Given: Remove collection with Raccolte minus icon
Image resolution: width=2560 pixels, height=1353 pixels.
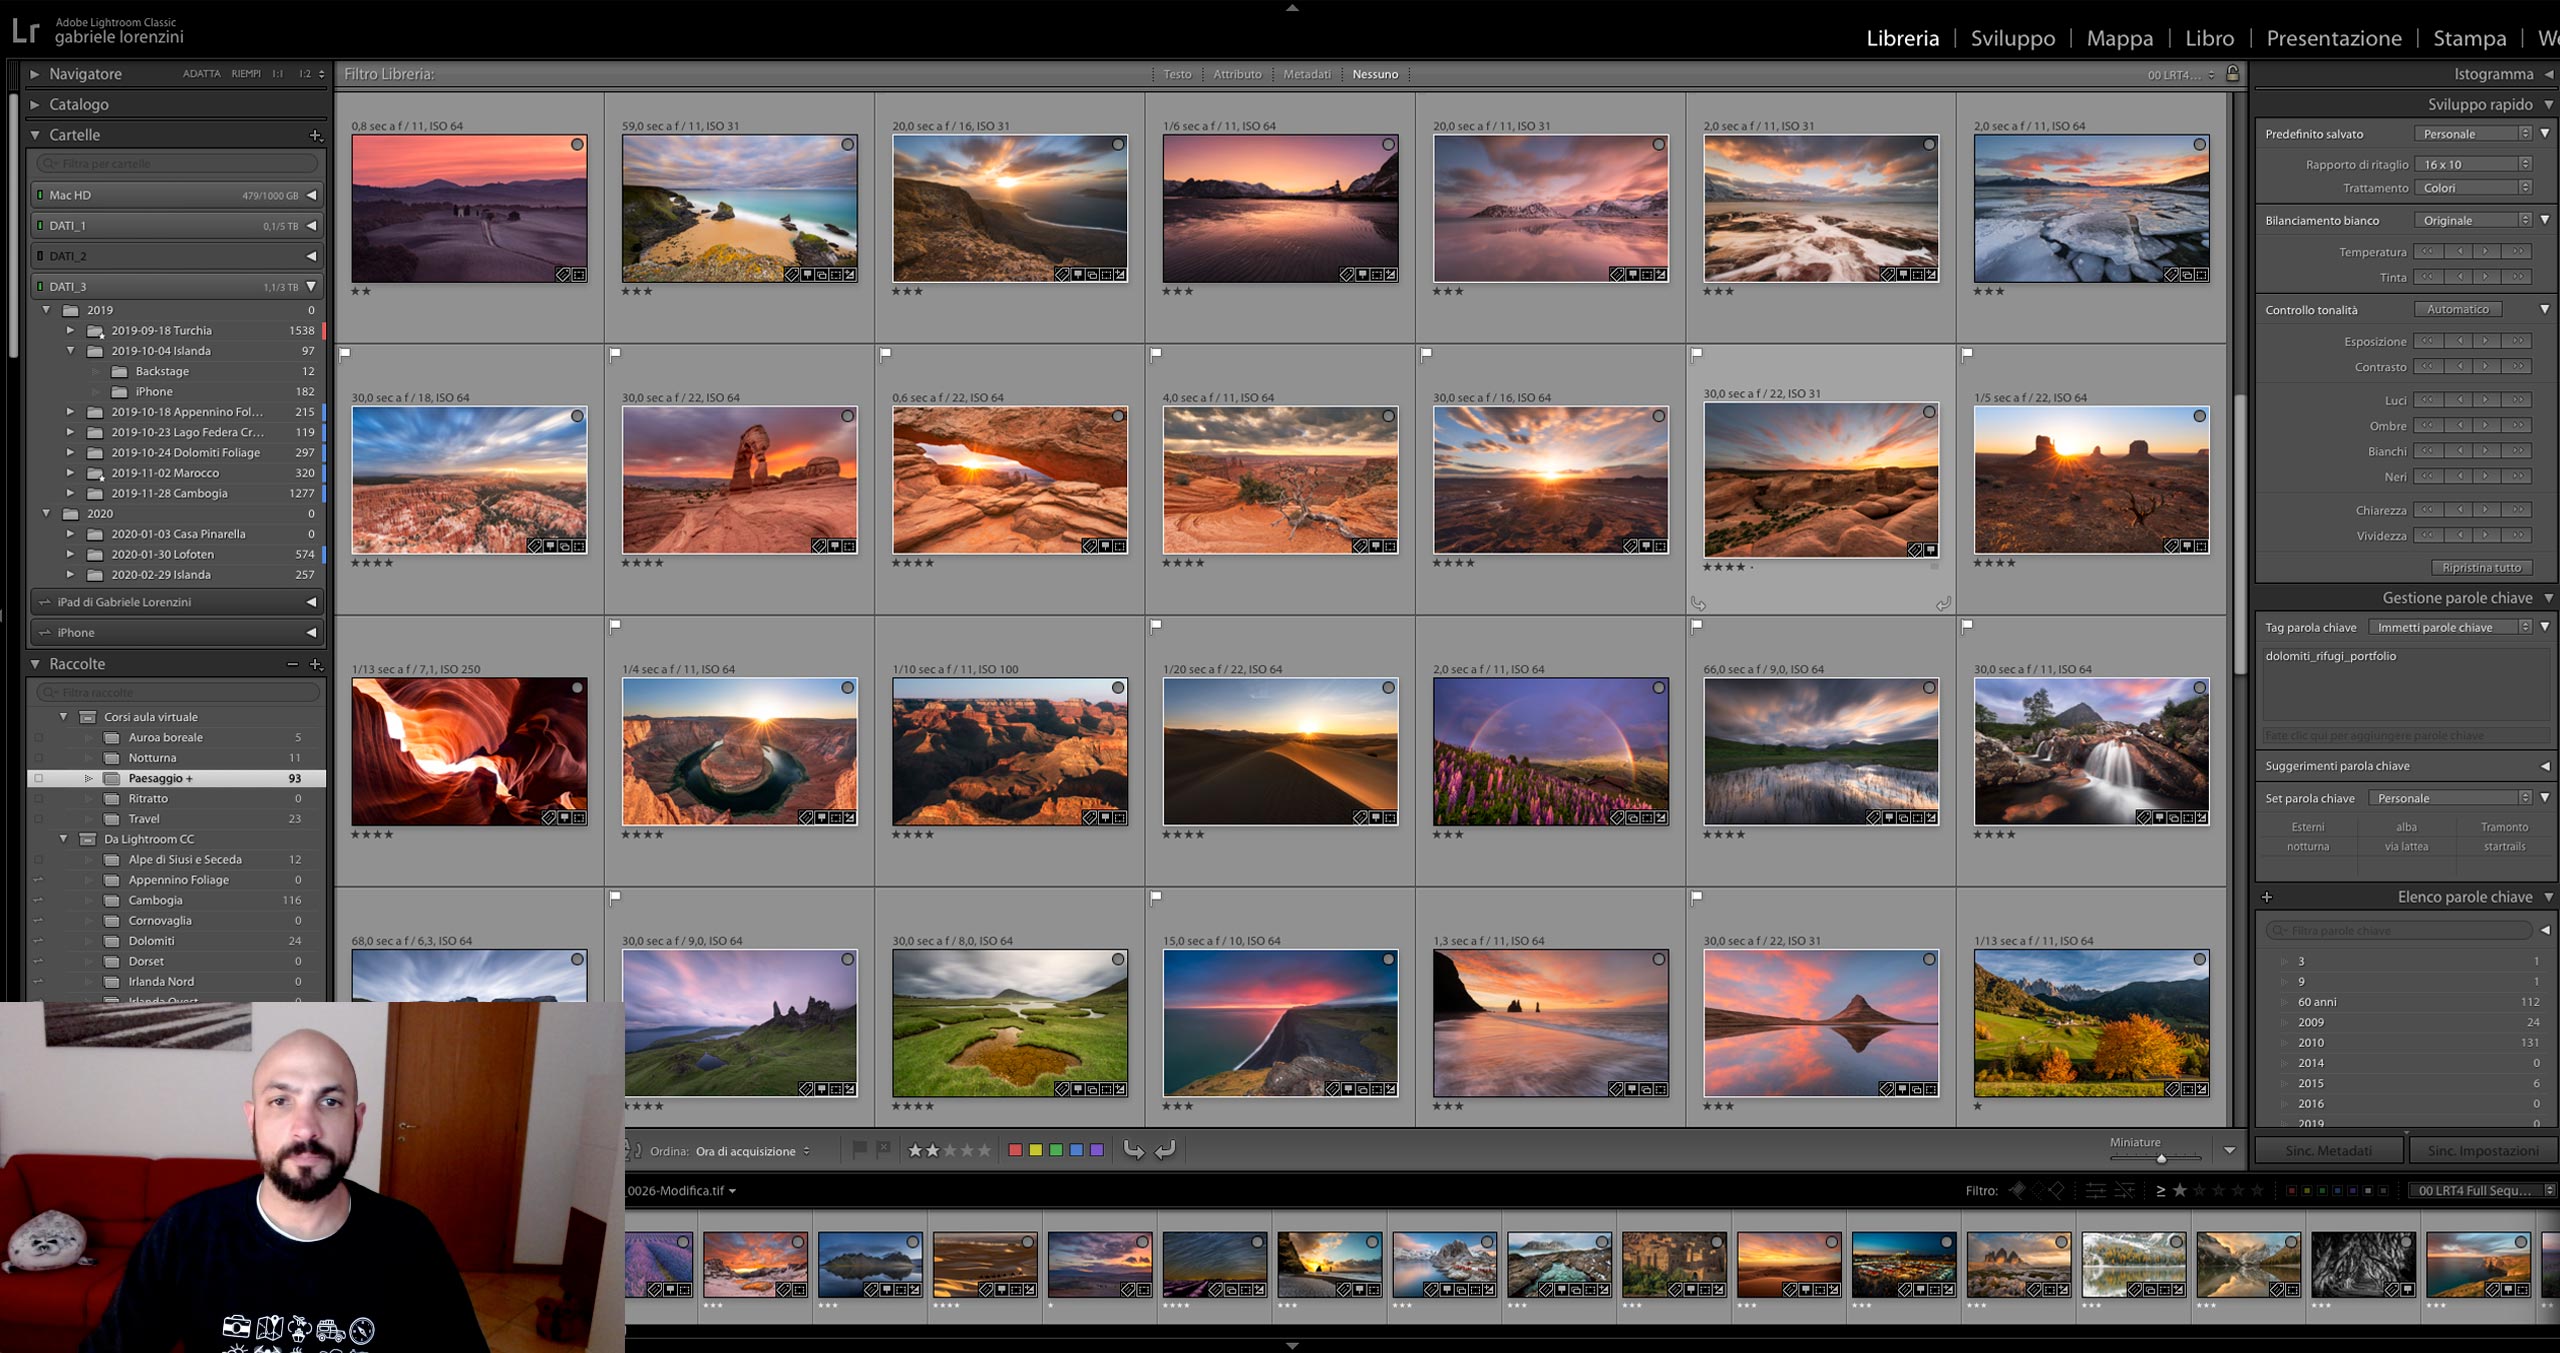Looking at the screenshot, I should pos(292,664).
